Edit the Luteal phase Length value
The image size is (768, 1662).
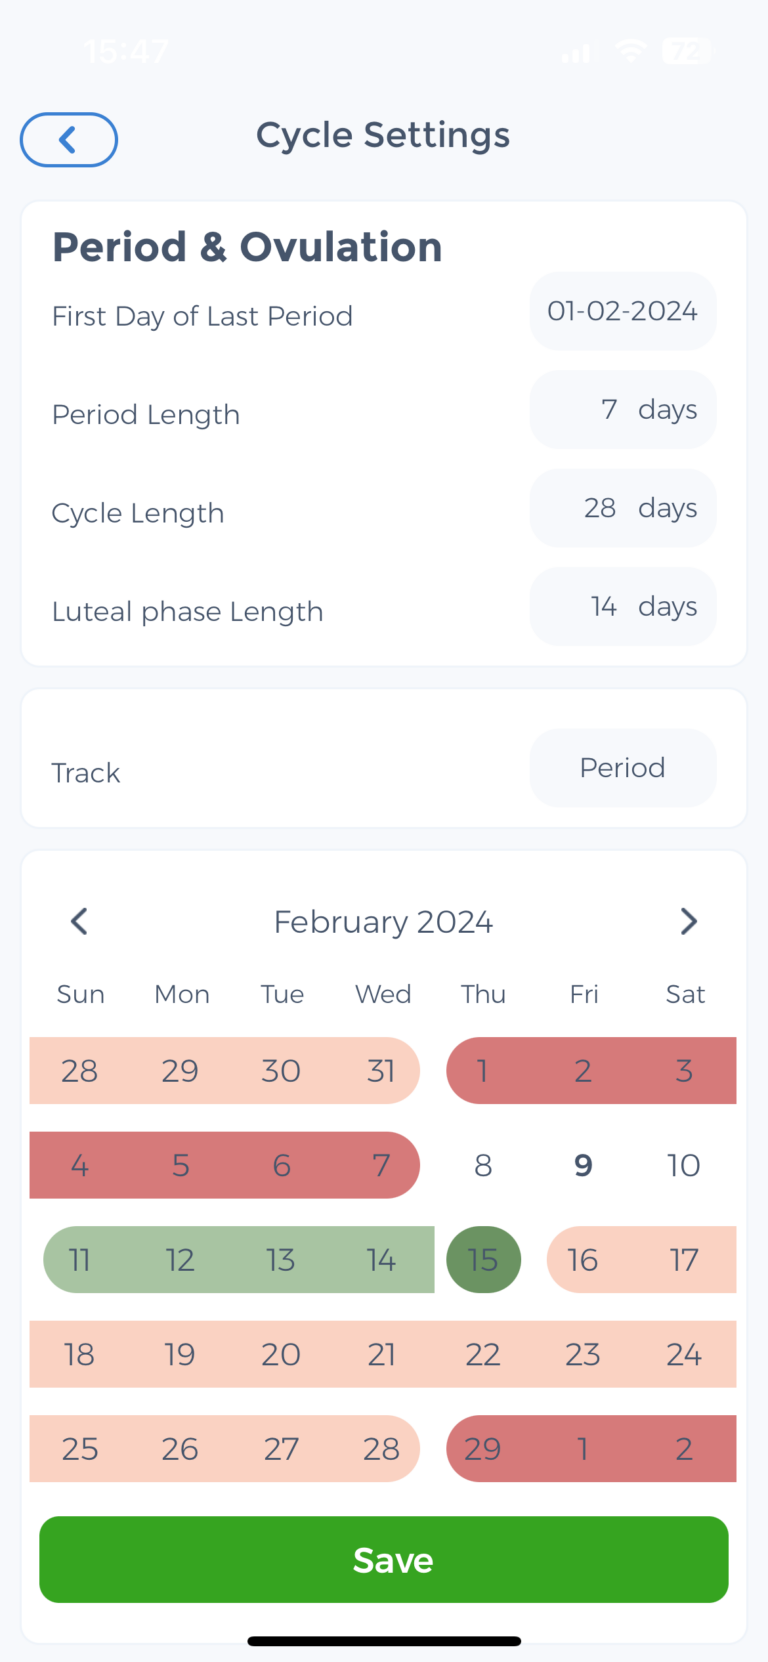click(622, 607)
